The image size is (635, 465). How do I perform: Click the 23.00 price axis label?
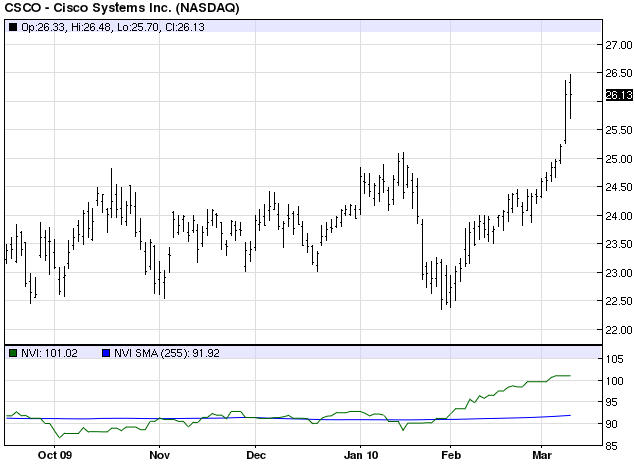click(x=619, y=273)
